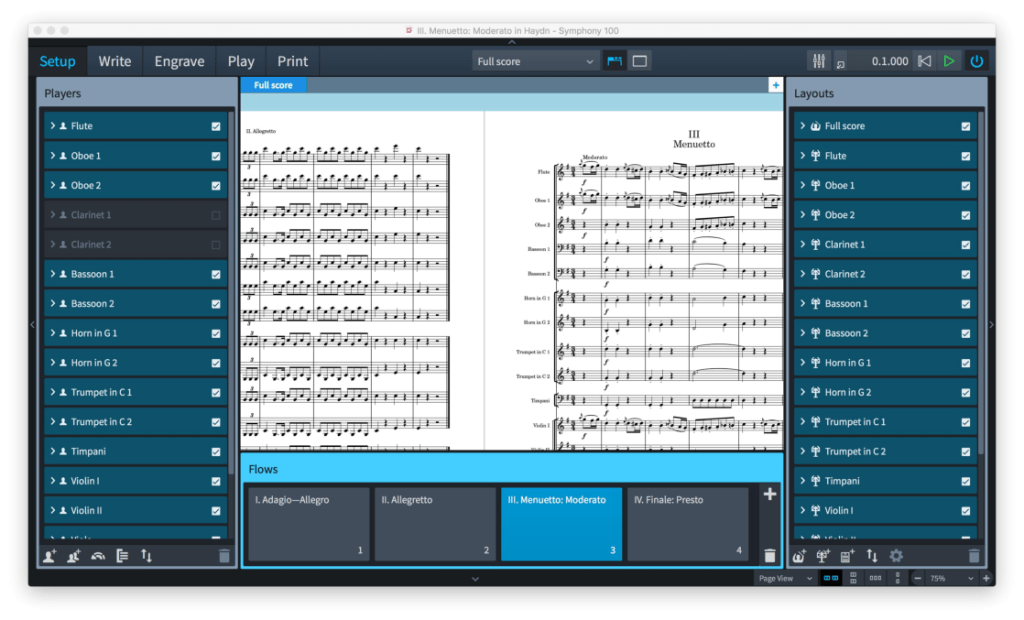
Task: Expand the Timpani player card
Action: pyautogui.click(x=52, y=452)
